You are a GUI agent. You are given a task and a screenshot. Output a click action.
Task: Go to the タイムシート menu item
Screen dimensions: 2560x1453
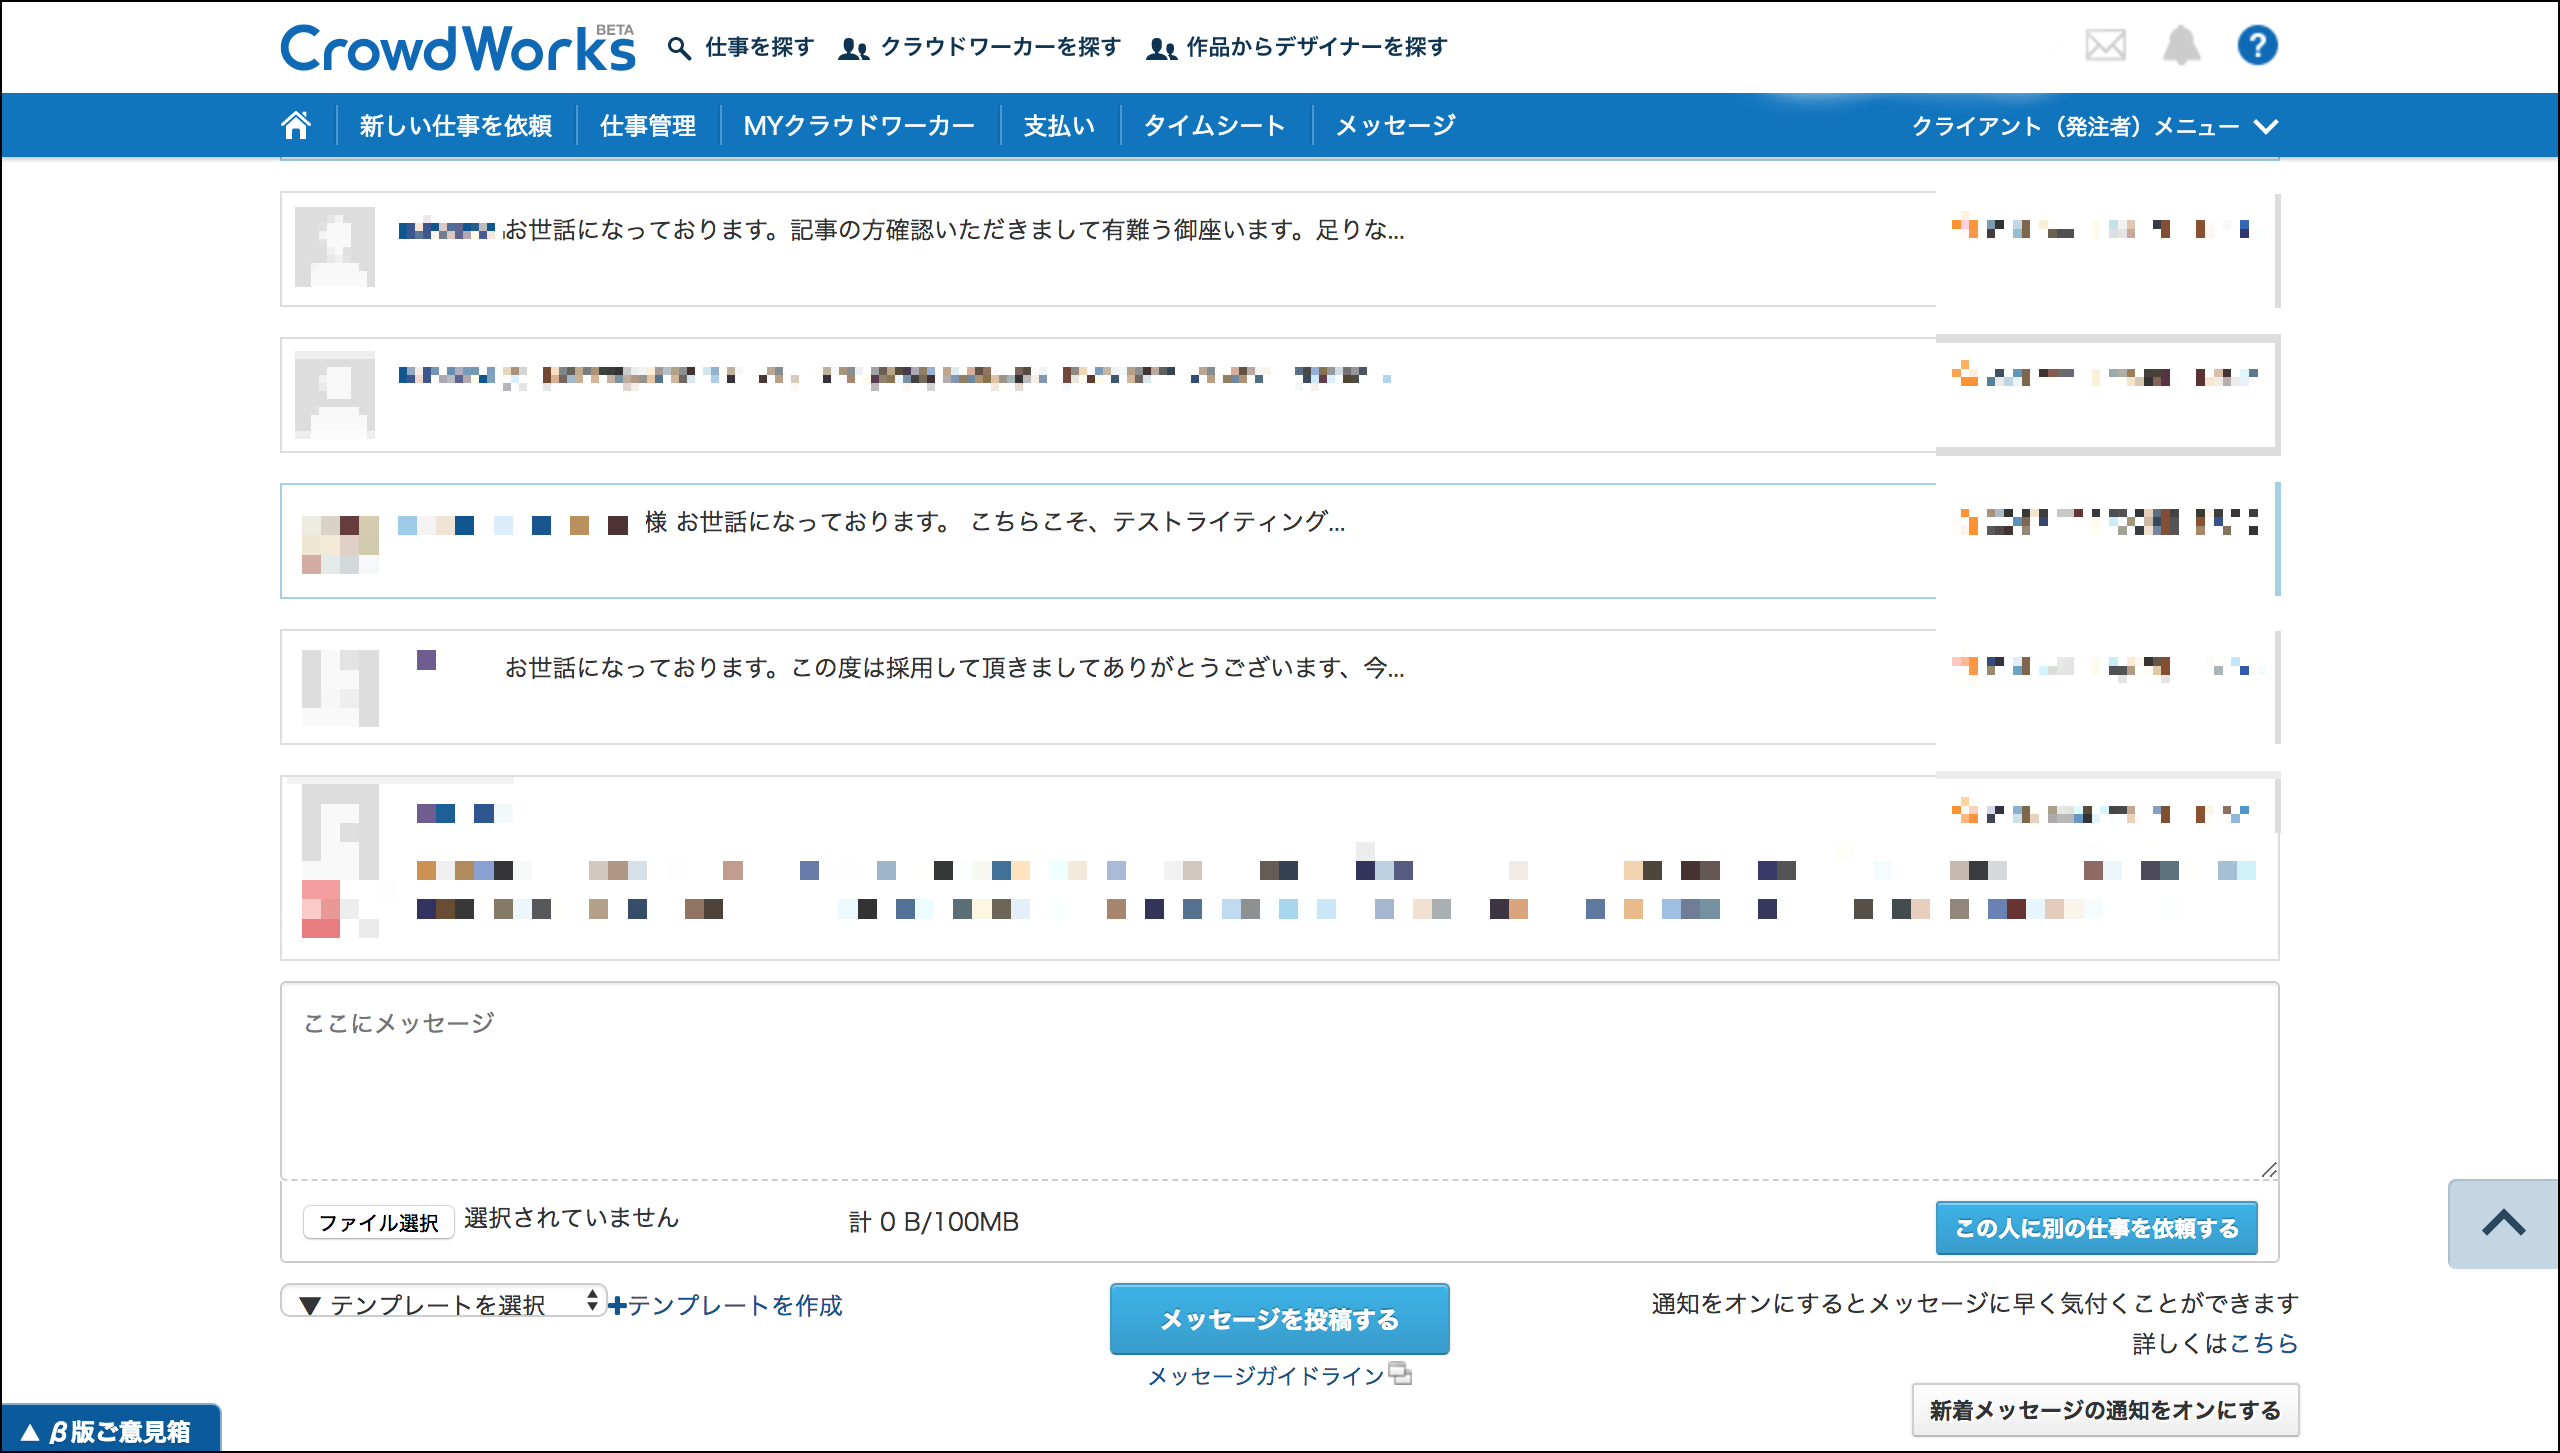(x=1214, y=126)
